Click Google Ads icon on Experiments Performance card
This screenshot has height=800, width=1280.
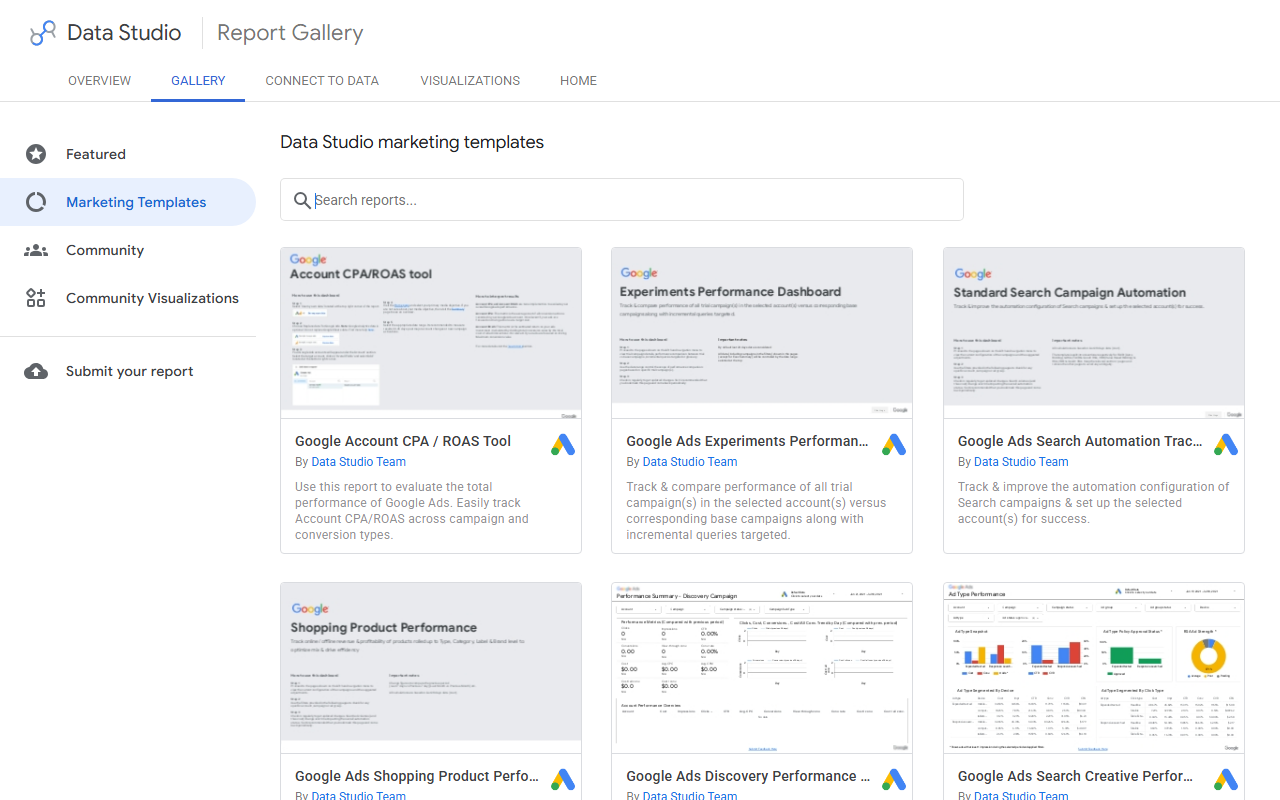pyautogui.click(x=894, y=445)
